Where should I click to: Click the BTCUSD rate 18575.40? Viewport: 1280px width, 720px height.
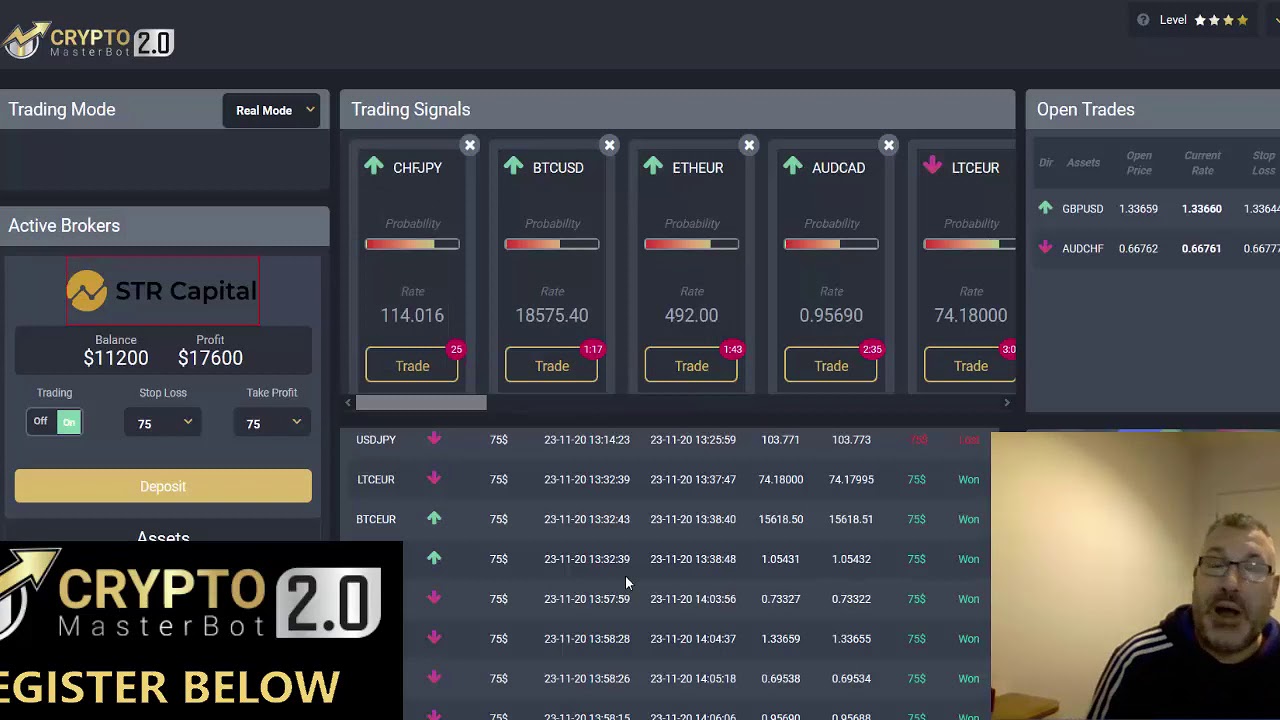552,315
